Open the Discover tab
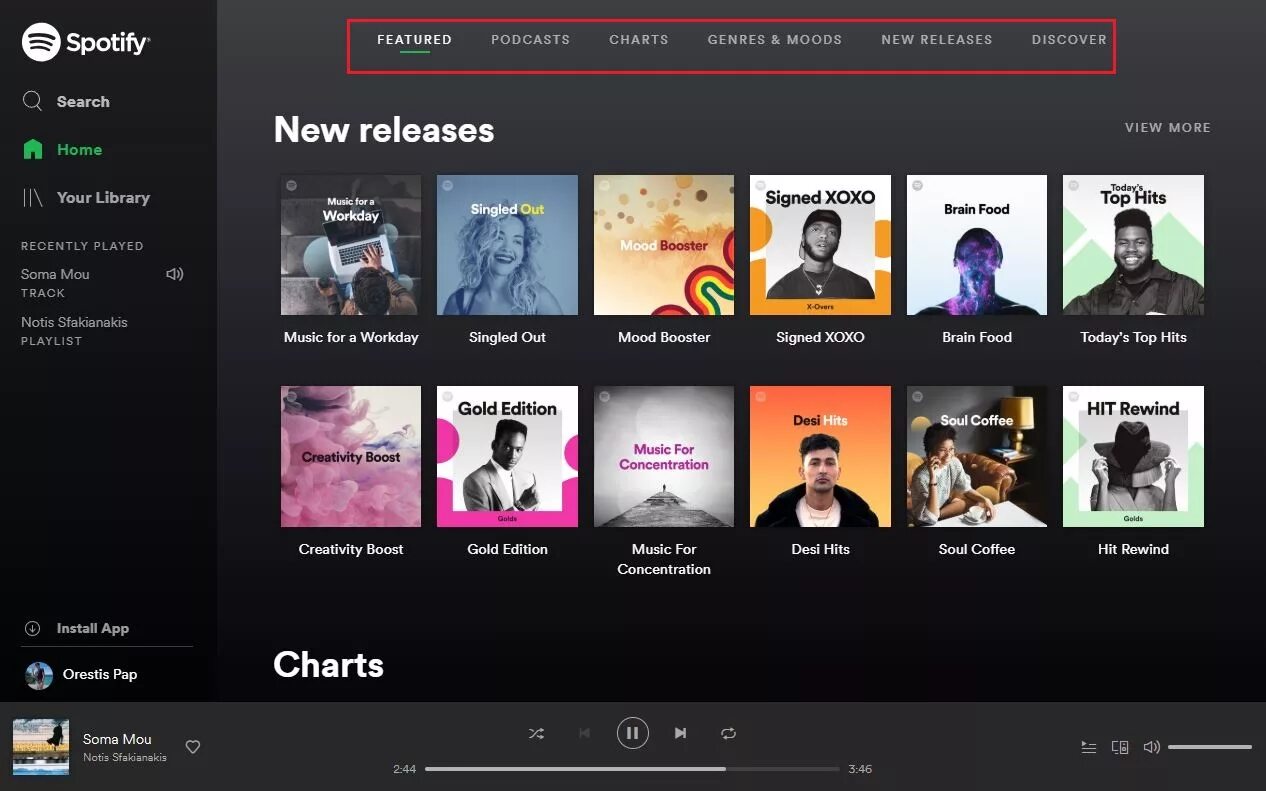This screenshot has width=1266, height=791. (1069, 40)
